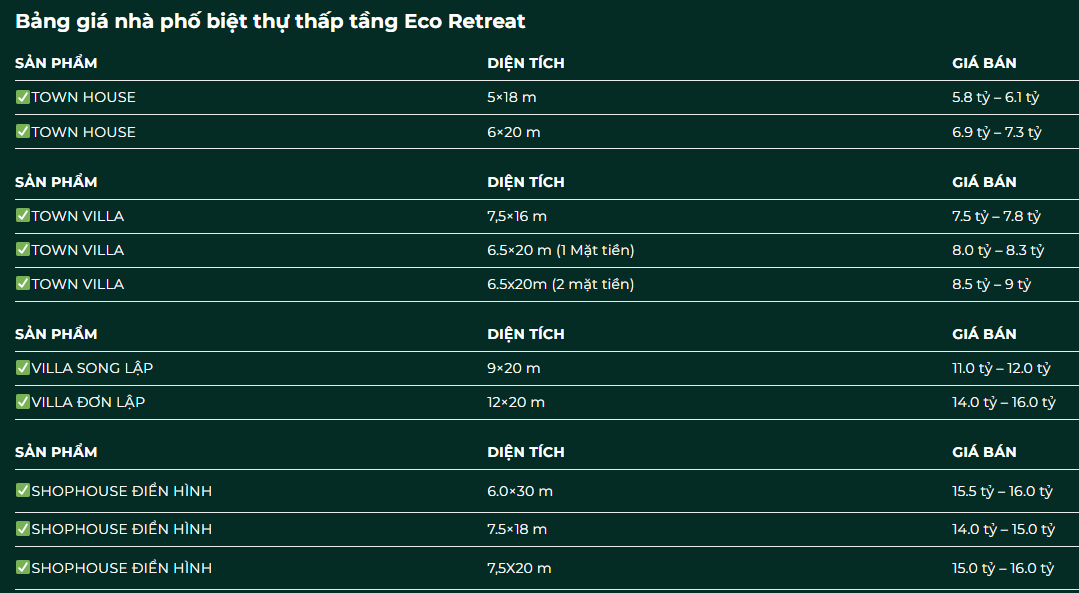This screenshot has width=1079, height=593.
Task: Click the 12×20 m area cell
Action: pyautogui.click(x=516, y=402)
